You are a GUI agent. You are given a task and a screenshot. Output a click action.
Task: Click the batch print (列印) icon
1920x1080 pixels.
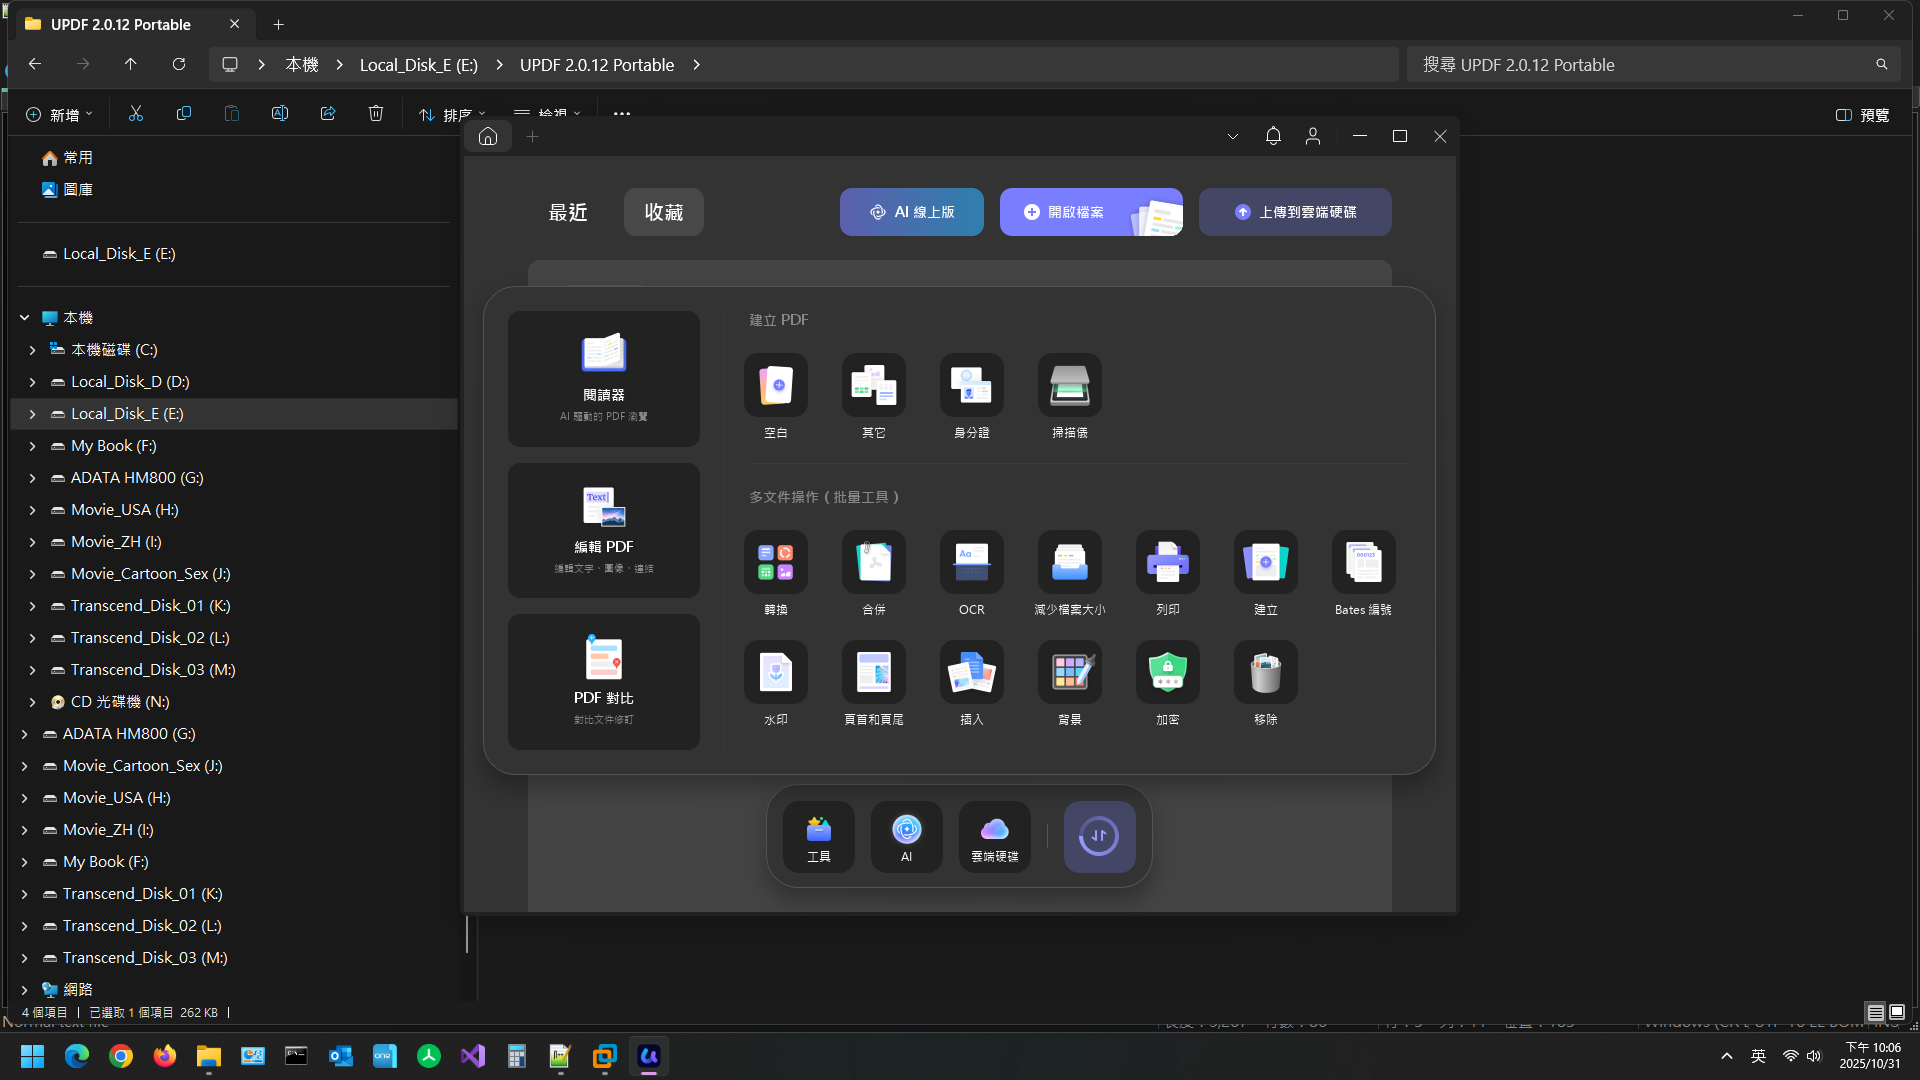tap(1167, 563)
